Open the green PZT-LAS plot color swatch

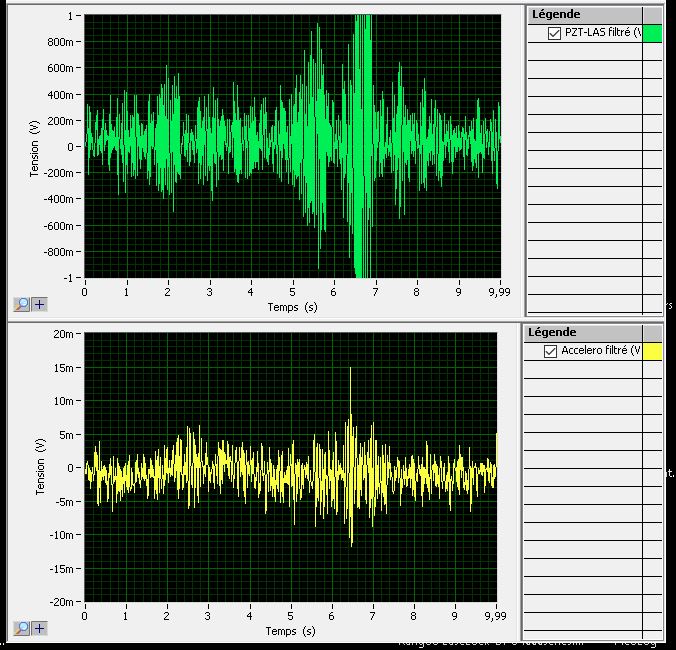pyautogui.click(x=652, y=34)
